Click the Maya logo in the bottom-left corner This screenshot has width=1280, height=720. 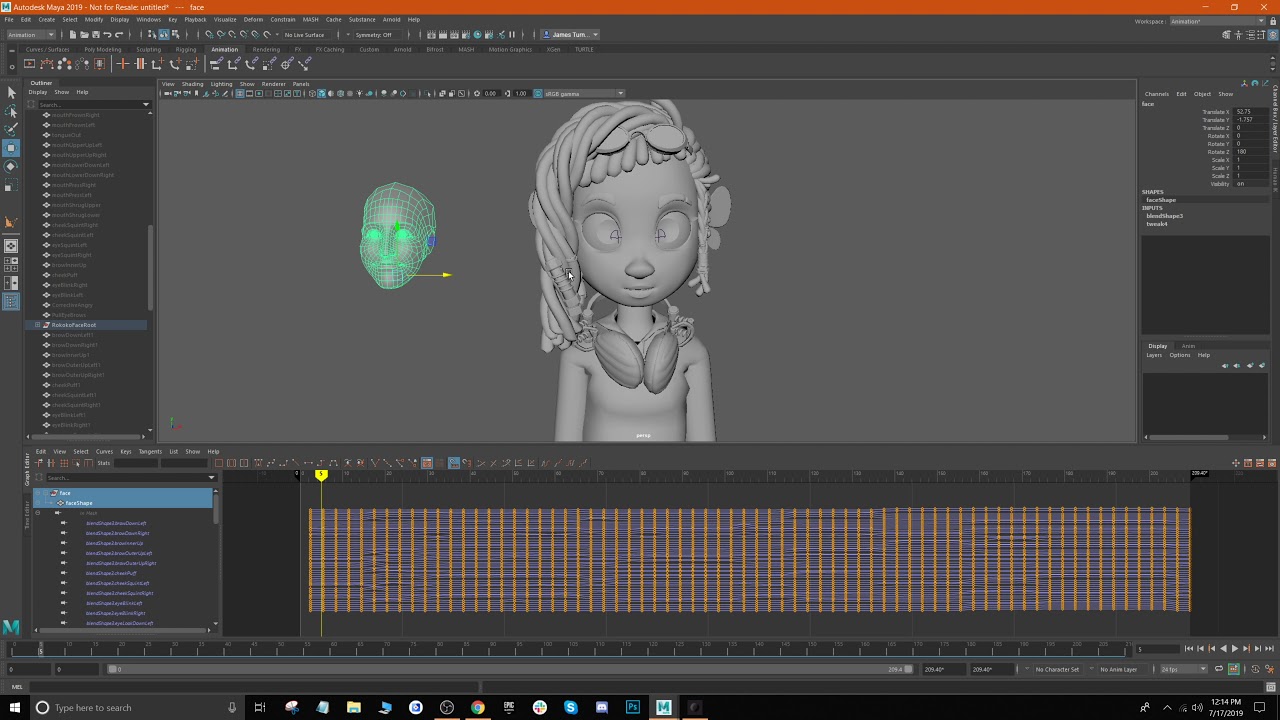[11, 627]
